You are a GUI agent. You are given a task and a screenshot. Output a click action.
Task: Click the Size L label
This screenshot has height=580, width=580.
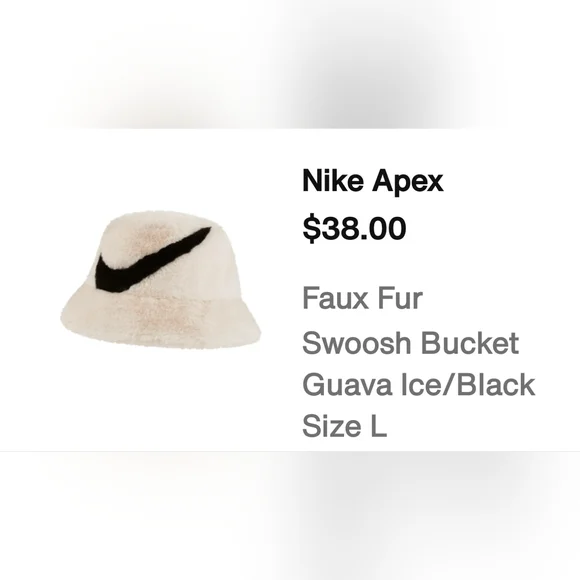(344, 426)
